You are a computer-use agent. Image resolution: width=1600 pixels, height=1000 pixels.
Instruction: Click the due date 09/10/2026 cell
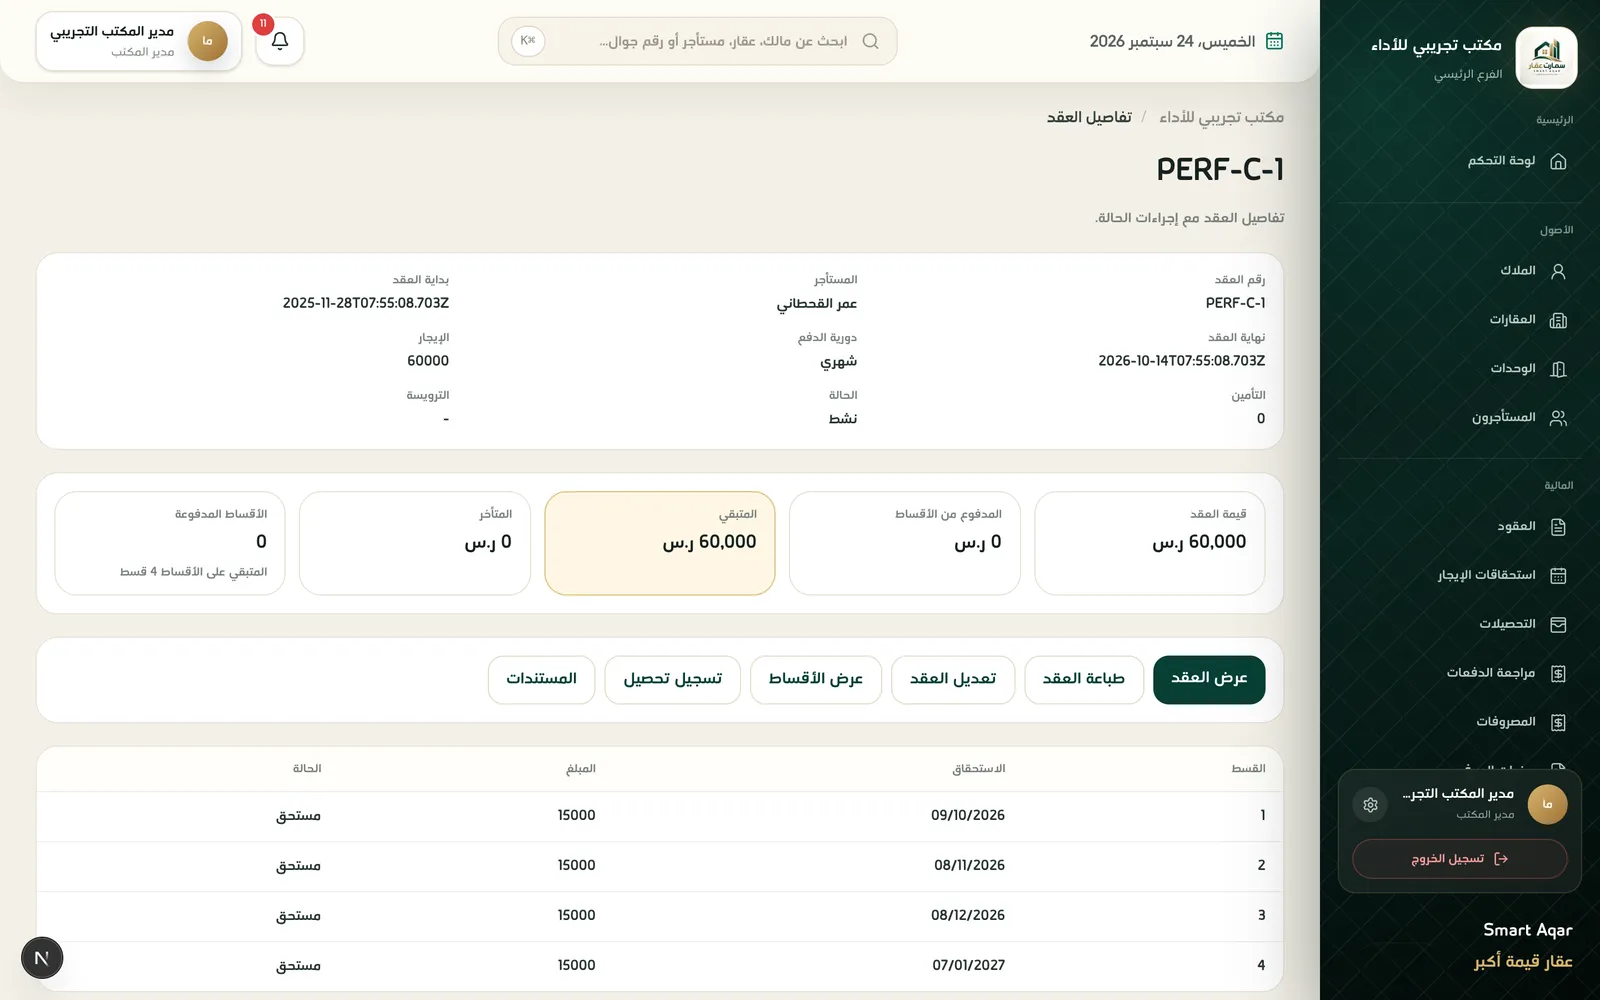click(968, 816)
